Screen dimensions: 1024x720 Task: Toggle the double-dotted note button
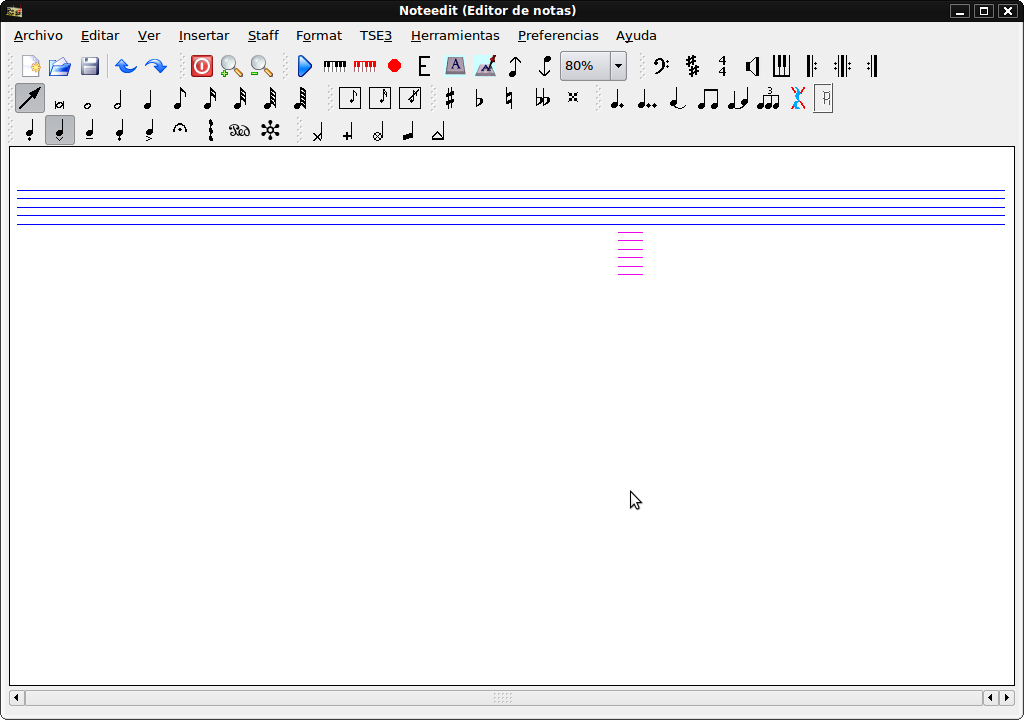coord(647,99)
